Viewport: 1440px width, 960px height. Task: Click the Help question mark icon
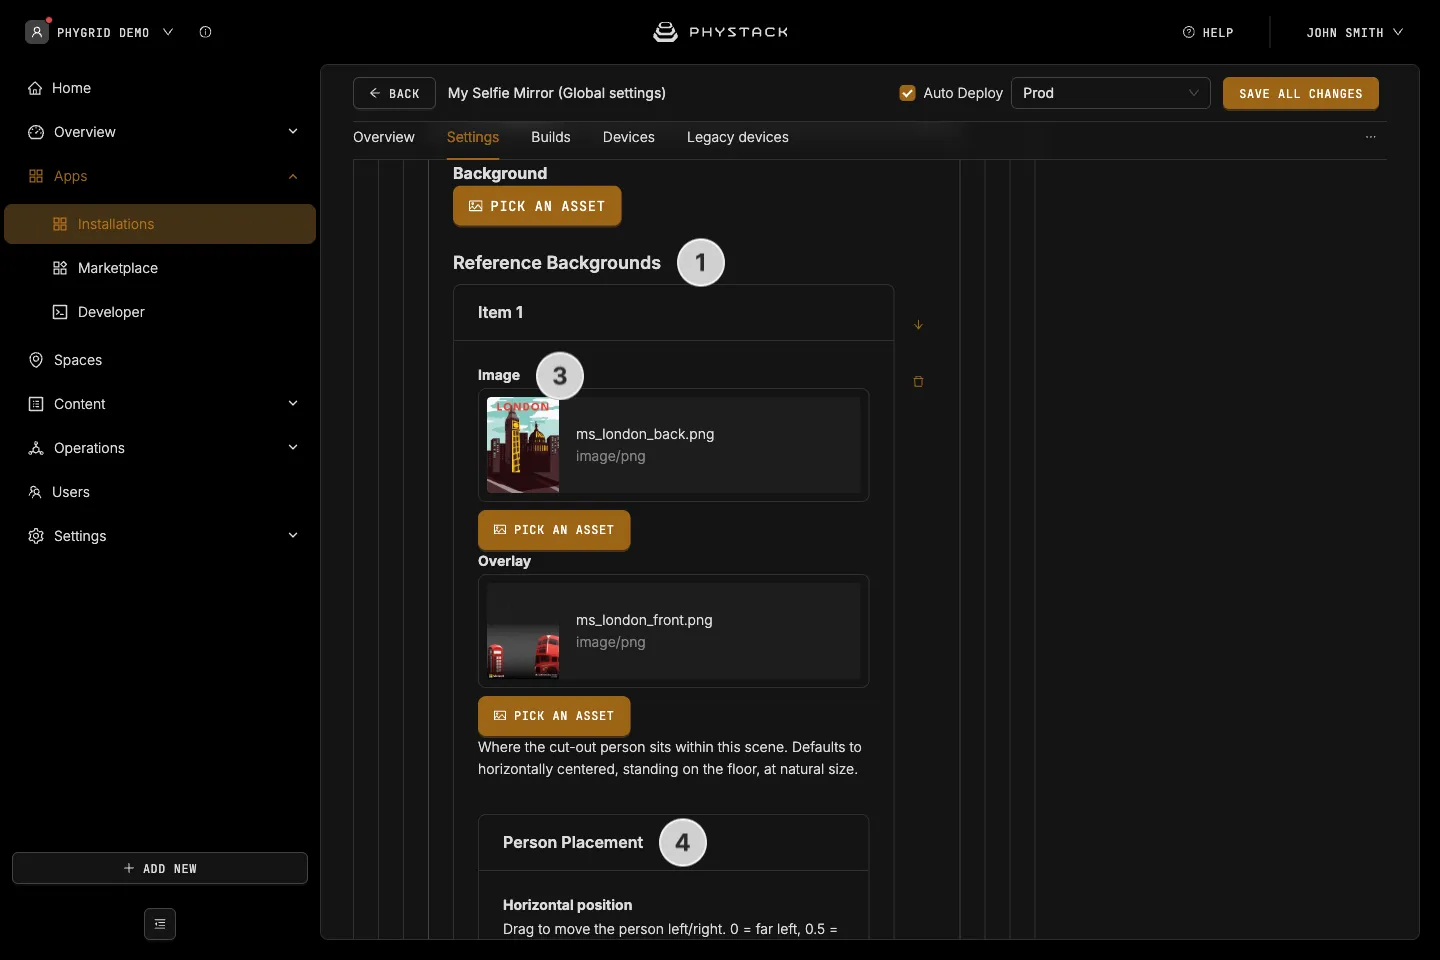tap(1189, 32)
